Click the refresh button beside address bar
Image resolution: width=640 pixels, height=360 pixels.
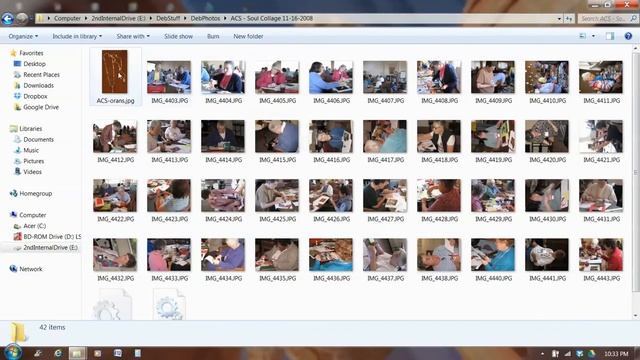click(x=569, y=19)
